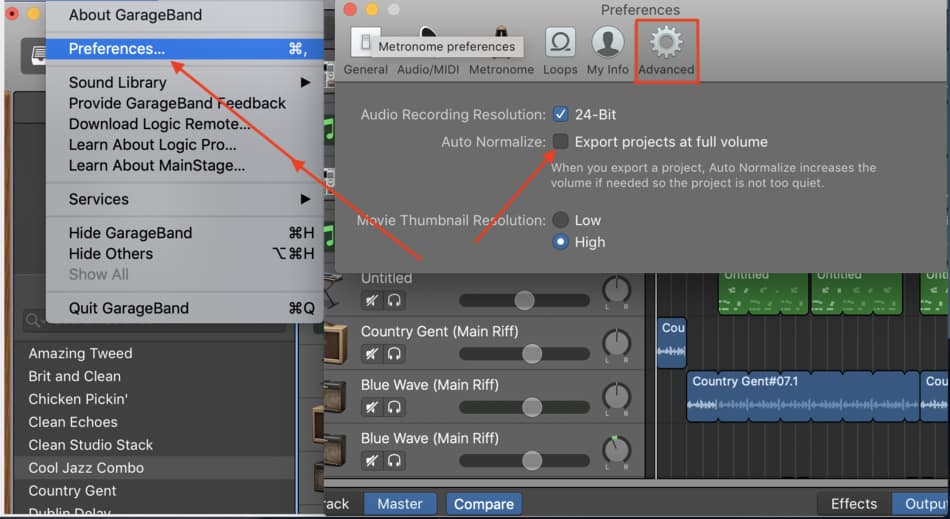
Task: Select Low movie thumbnail resolution
Action: click(560, 219)
